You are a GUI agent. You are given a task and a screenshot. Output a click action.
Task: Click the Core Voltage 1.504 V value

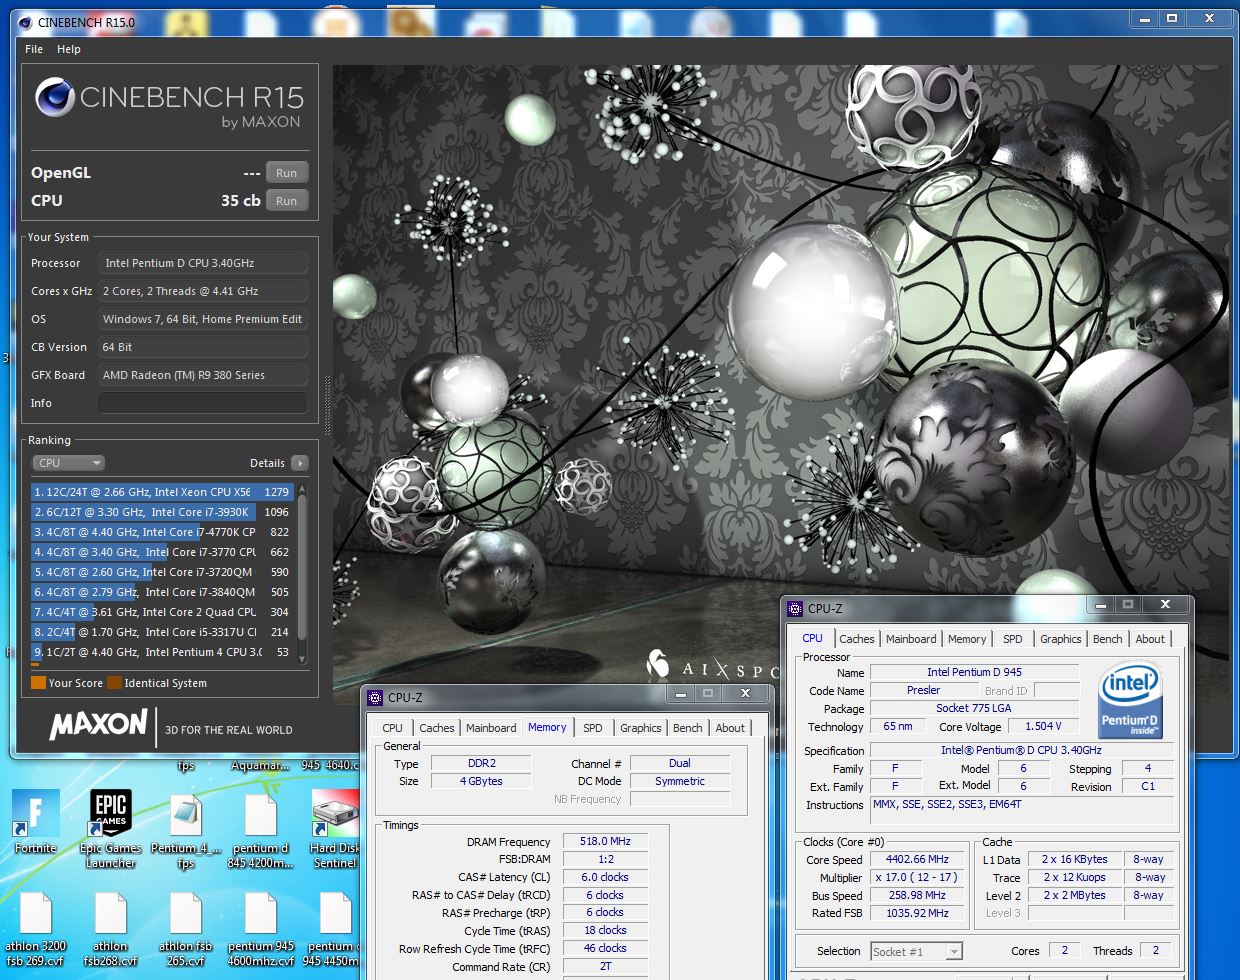click(x=1043, y=726)
